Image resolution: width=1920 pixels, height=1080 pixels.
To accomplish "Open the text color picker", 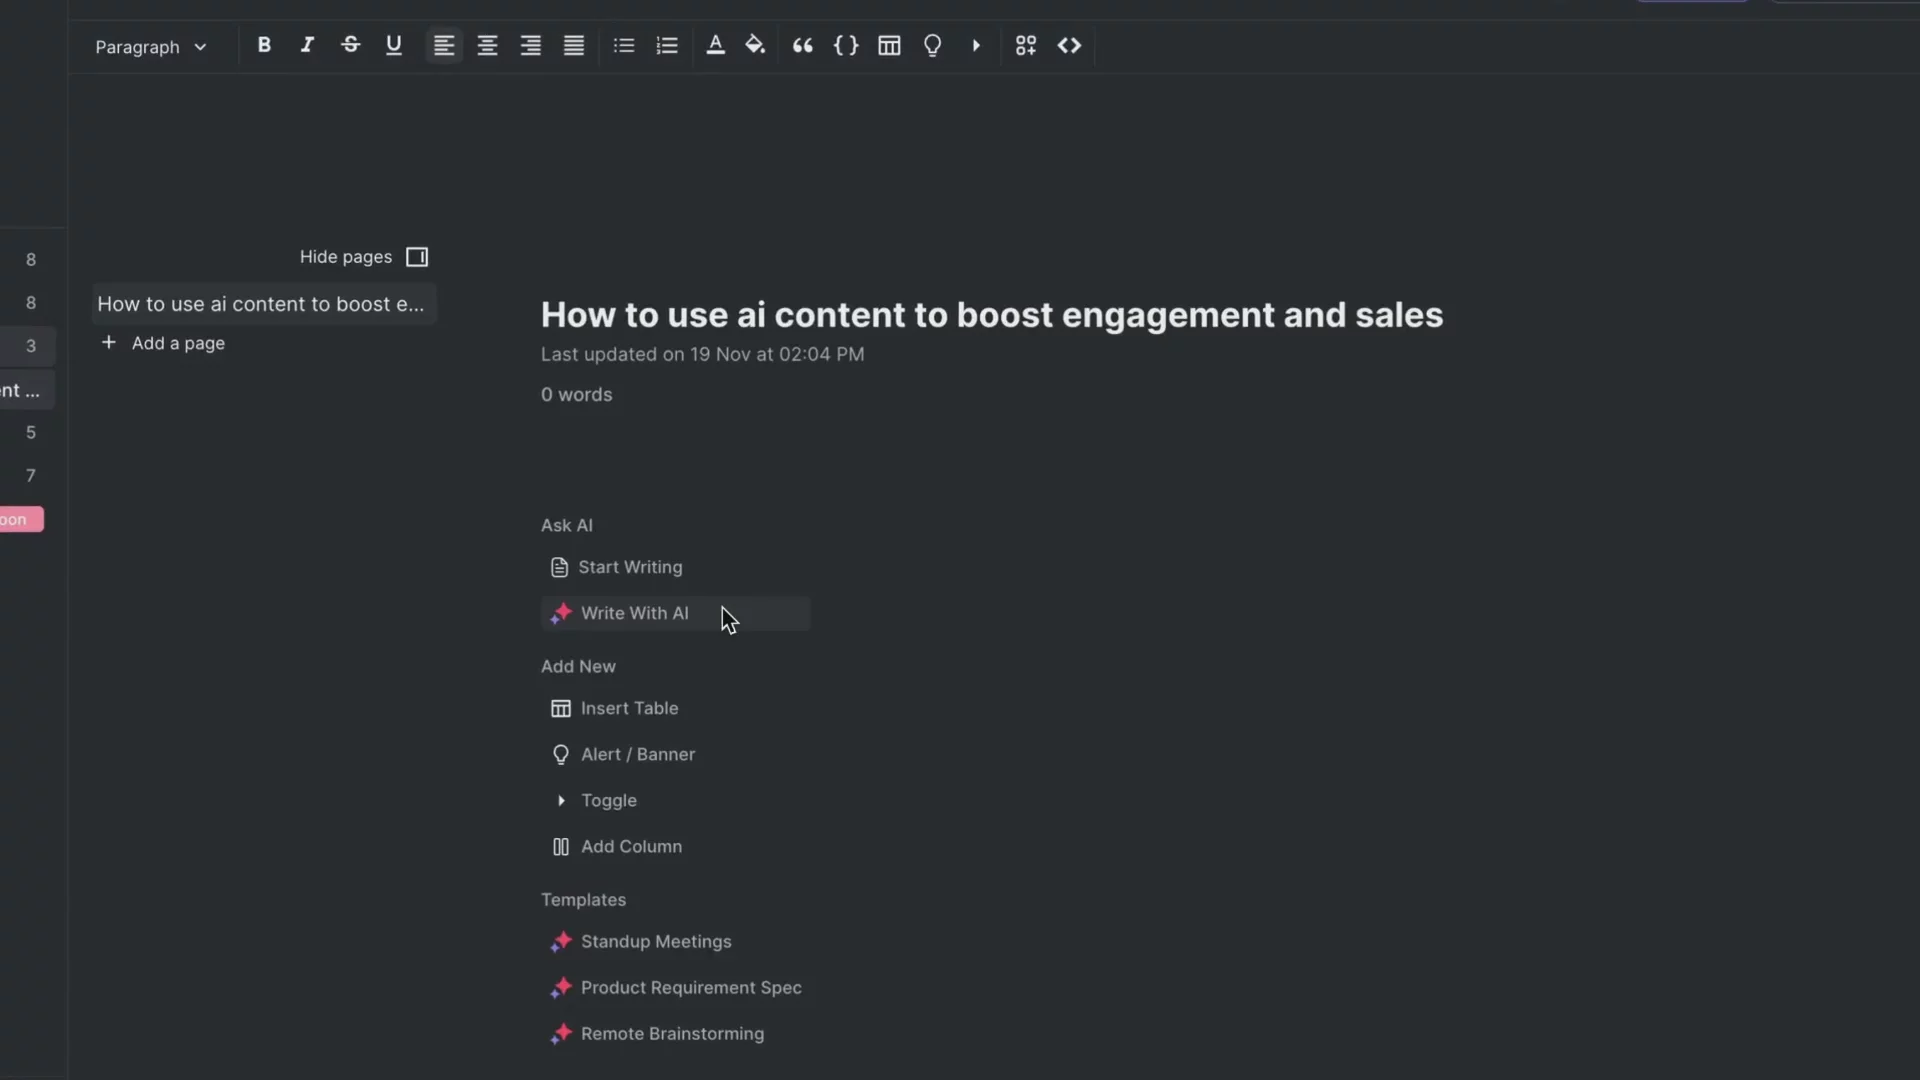I will click(715, 45).
